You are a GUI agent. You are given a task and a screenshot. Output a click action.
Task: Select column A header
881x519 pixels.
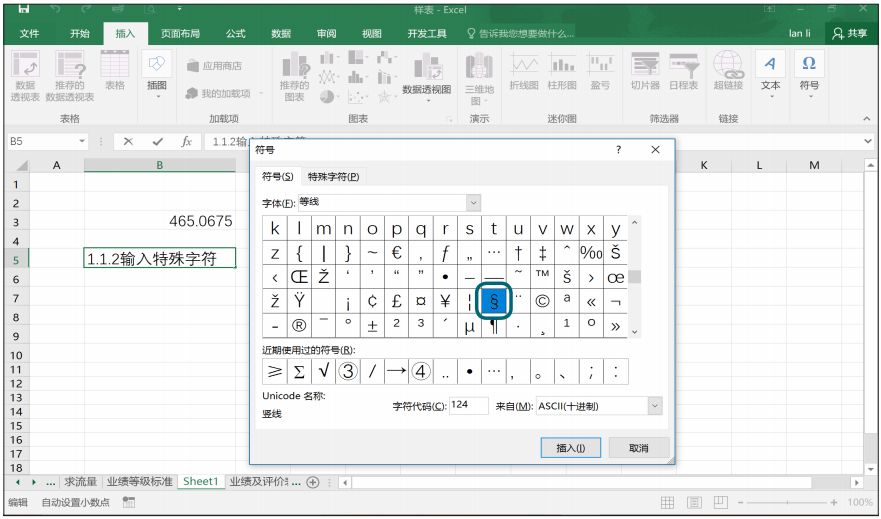[x=56, y=165]
